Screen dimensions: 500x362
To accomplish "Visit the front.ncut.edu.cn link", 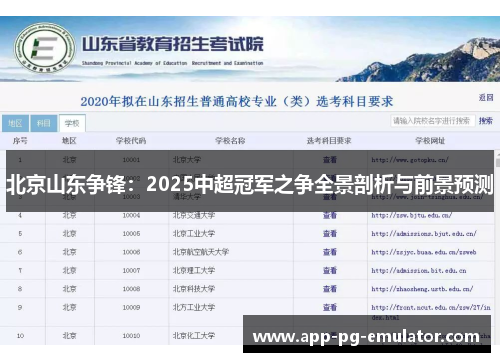I will coord(431,312).
